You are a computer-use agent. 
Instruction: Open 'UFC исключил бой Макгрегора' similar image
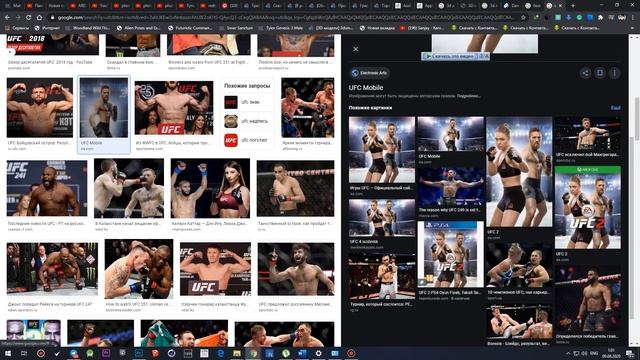[588, 134]
